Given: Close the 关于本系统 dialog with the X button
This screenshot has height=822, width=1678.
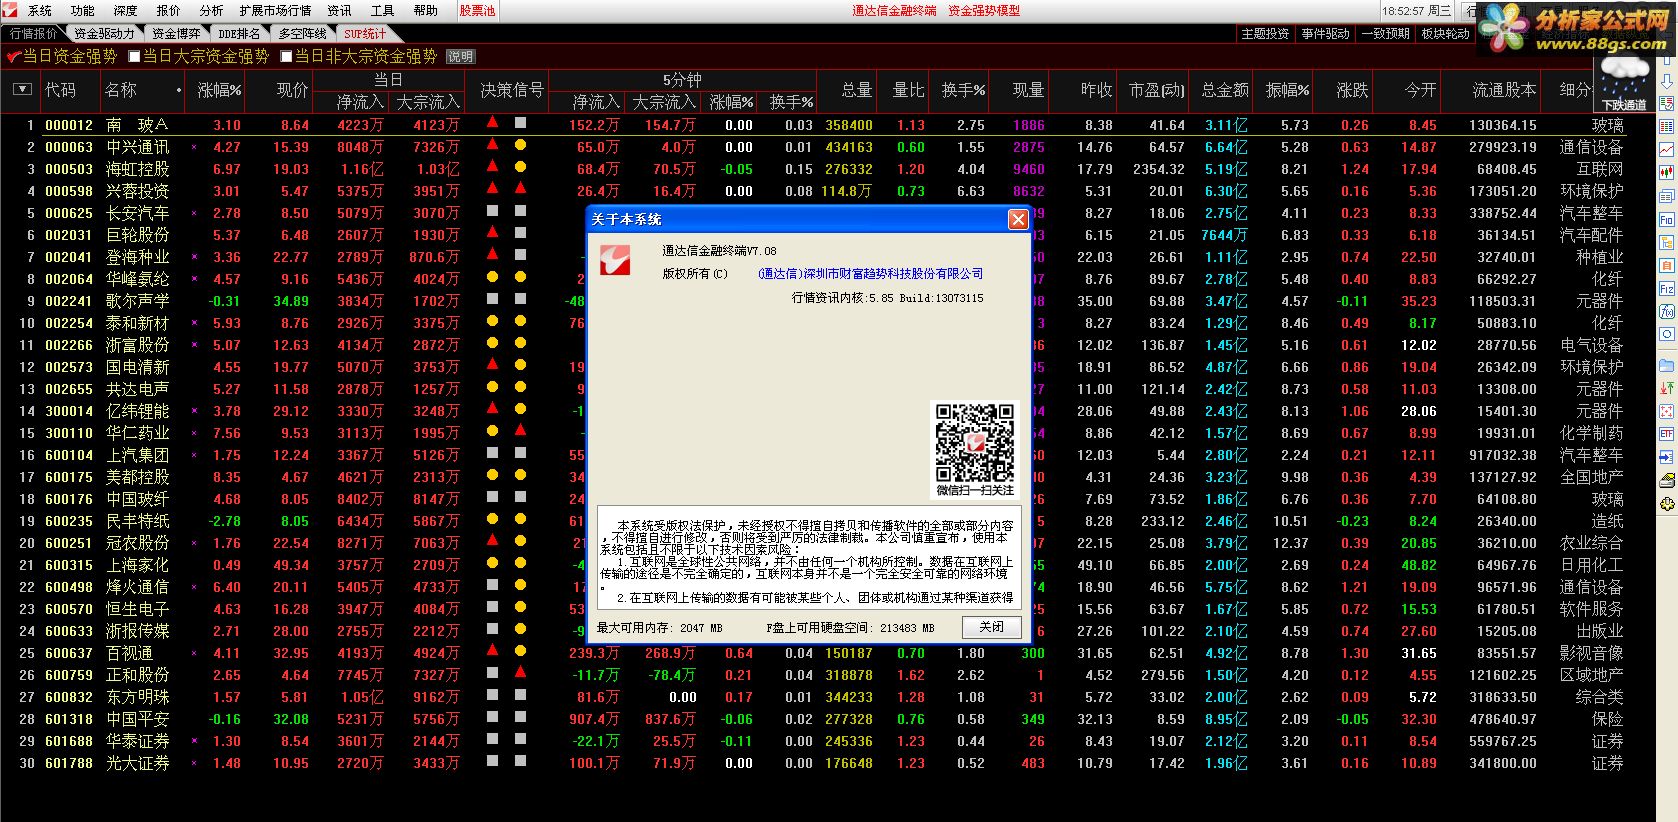Looking at the screenshot, I should pos(1018,219).
